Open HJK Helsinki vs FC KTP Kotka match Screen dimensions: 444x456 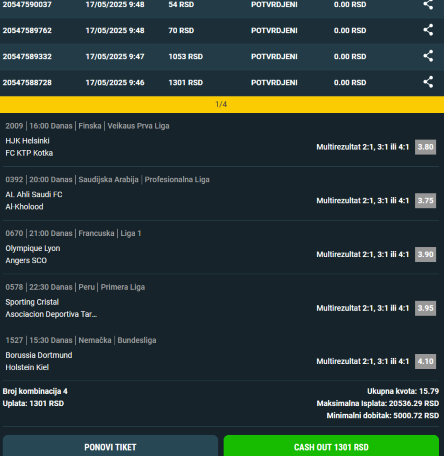click(x=29, y=147)
